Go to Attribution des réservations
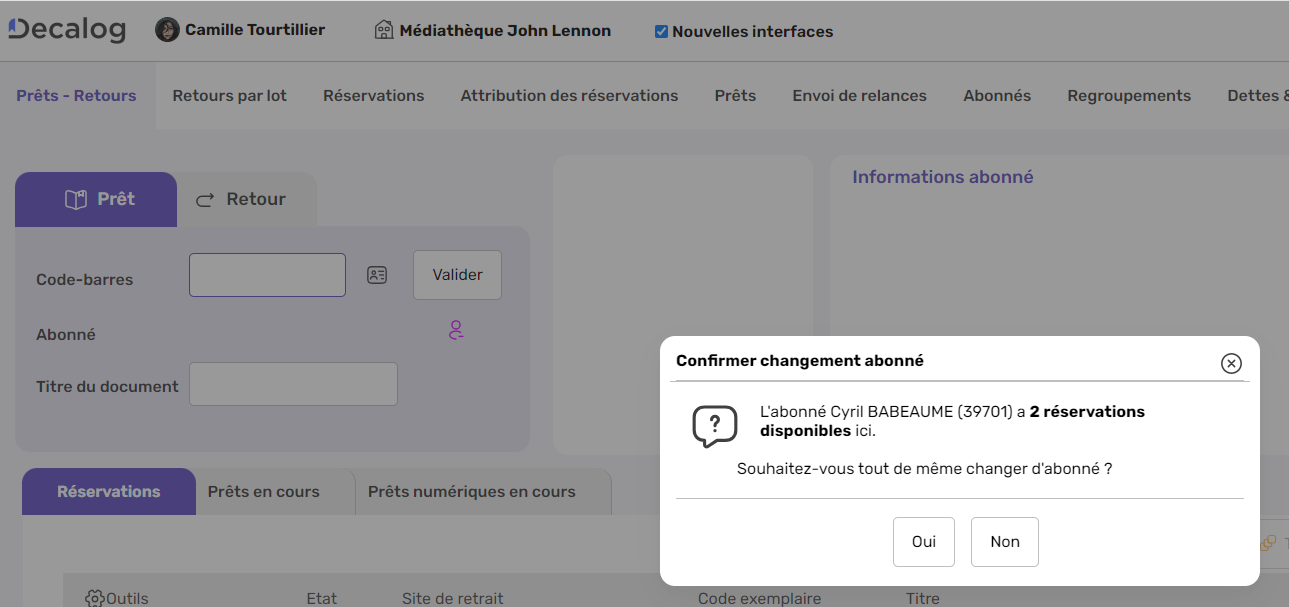 point(569,96)
